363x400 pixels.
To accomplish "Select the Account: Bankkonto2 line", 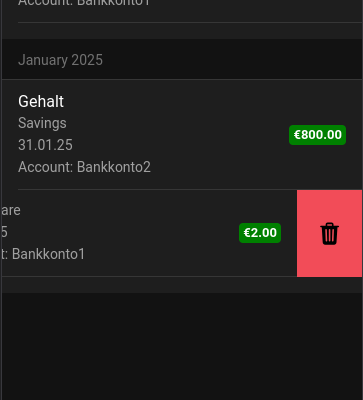I will tap(84, 167).
